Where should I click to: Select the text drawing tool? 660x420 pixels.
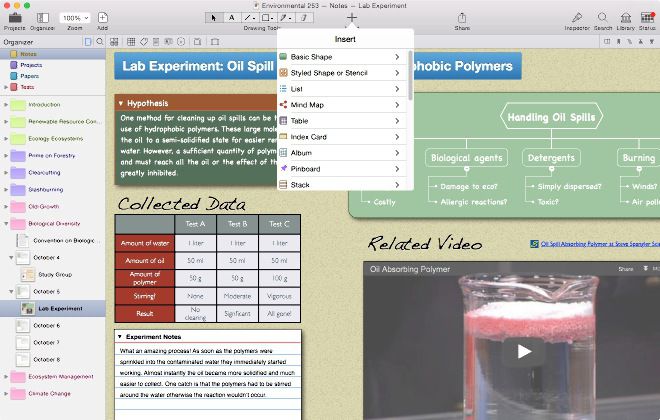click(x=230, y=17)
